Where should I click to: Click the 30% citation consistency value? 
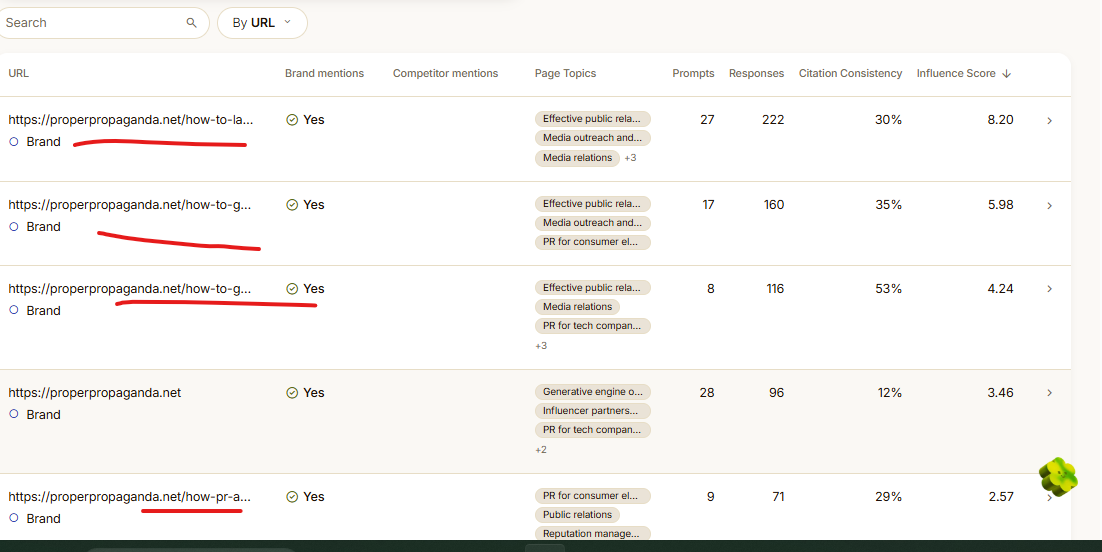coord(888,120)
